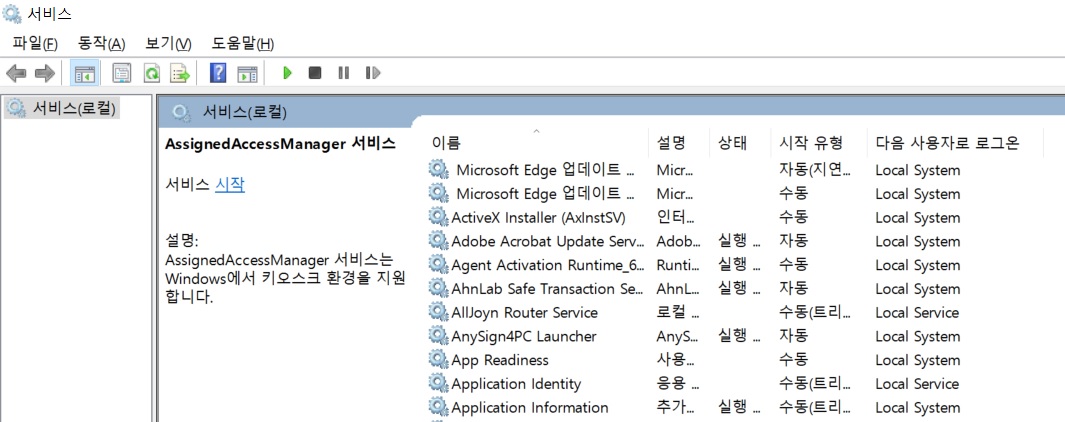Click gear icon beside ActiveX Installer

439,217
